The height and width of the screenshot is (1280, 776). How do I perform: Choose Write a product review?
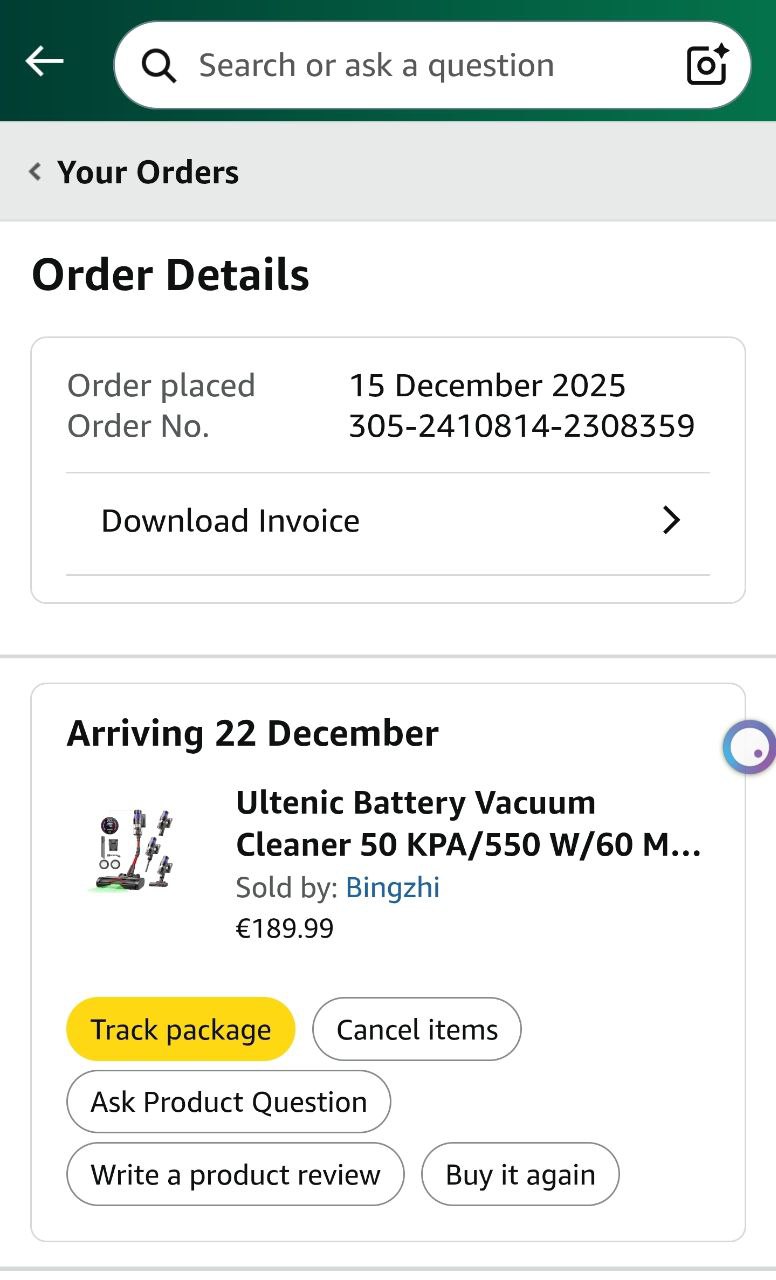click(x=236, y=1174)
